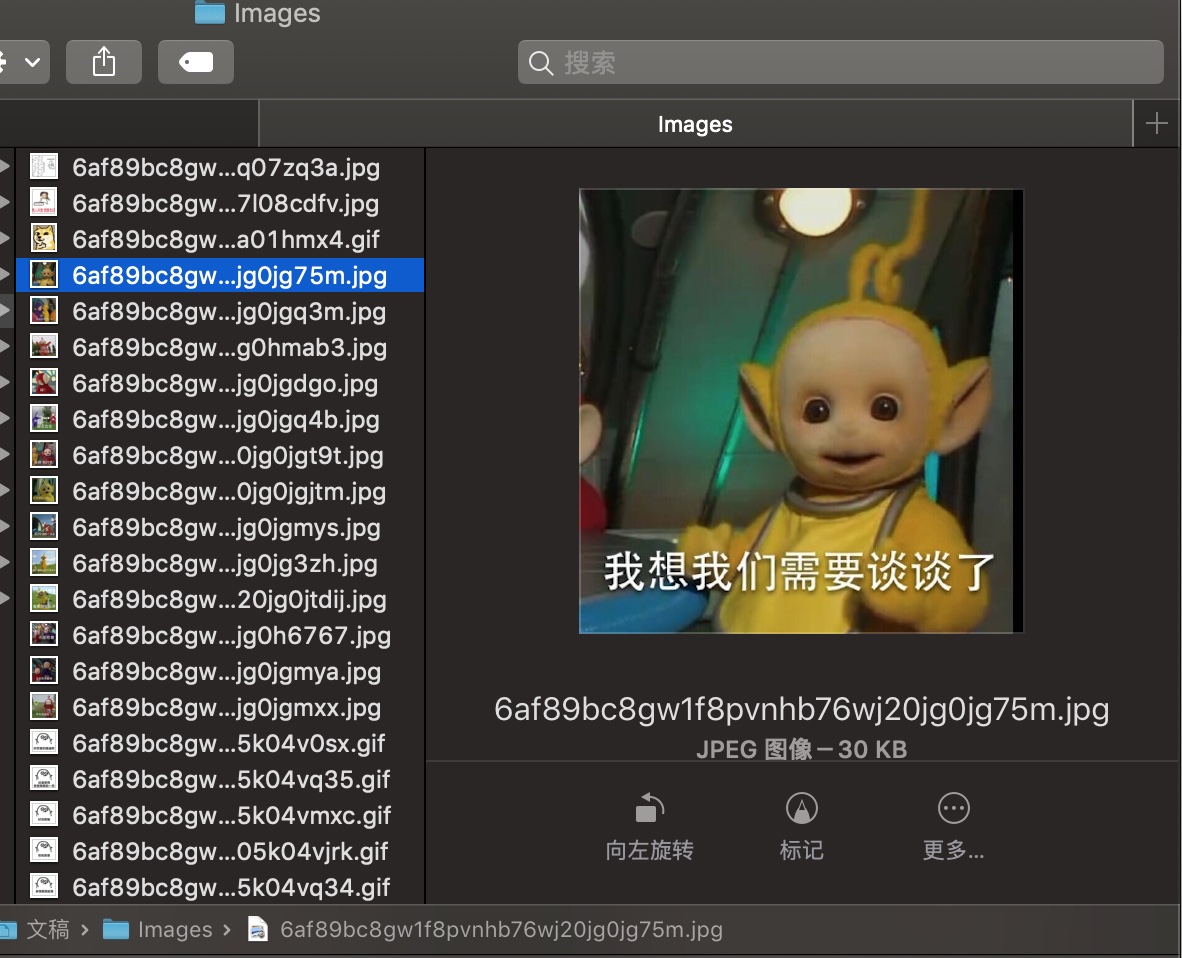
Task: Add a new tab with plus button
Action: coord(1156,124)
